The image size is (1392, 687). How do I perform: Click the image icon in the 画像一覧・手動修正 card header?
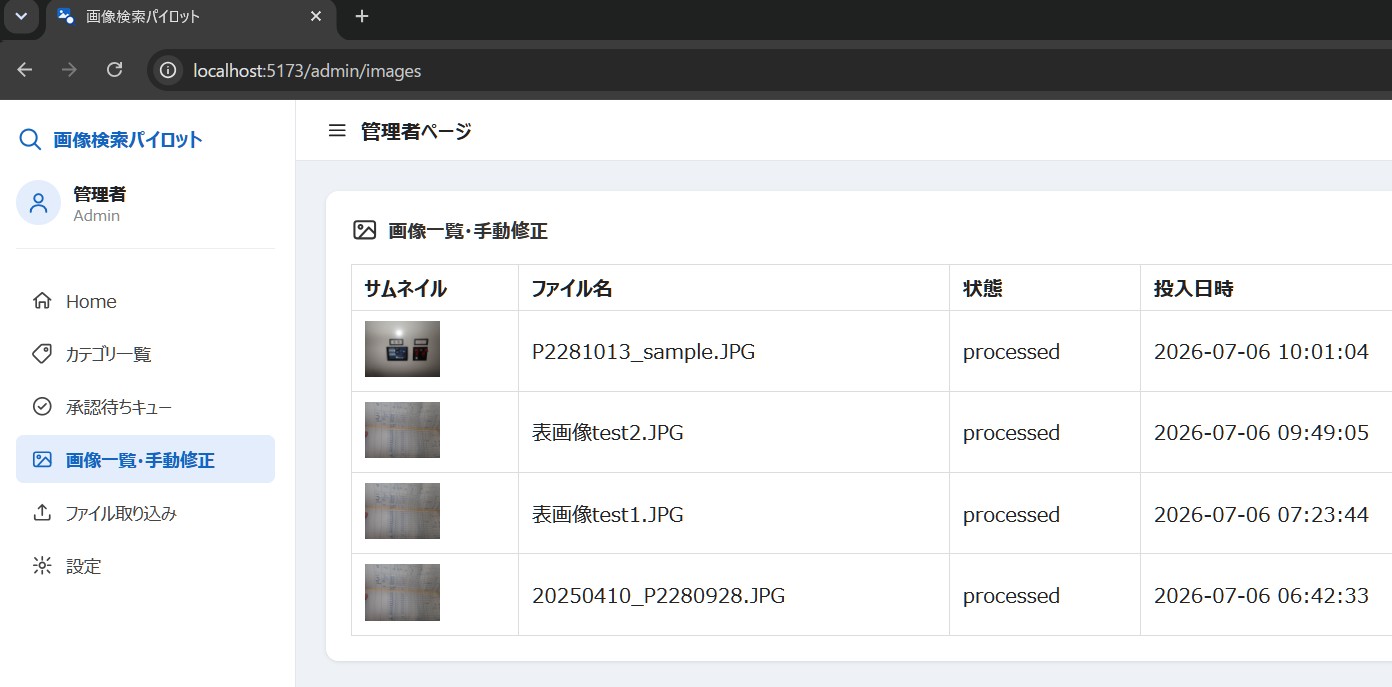365,231
